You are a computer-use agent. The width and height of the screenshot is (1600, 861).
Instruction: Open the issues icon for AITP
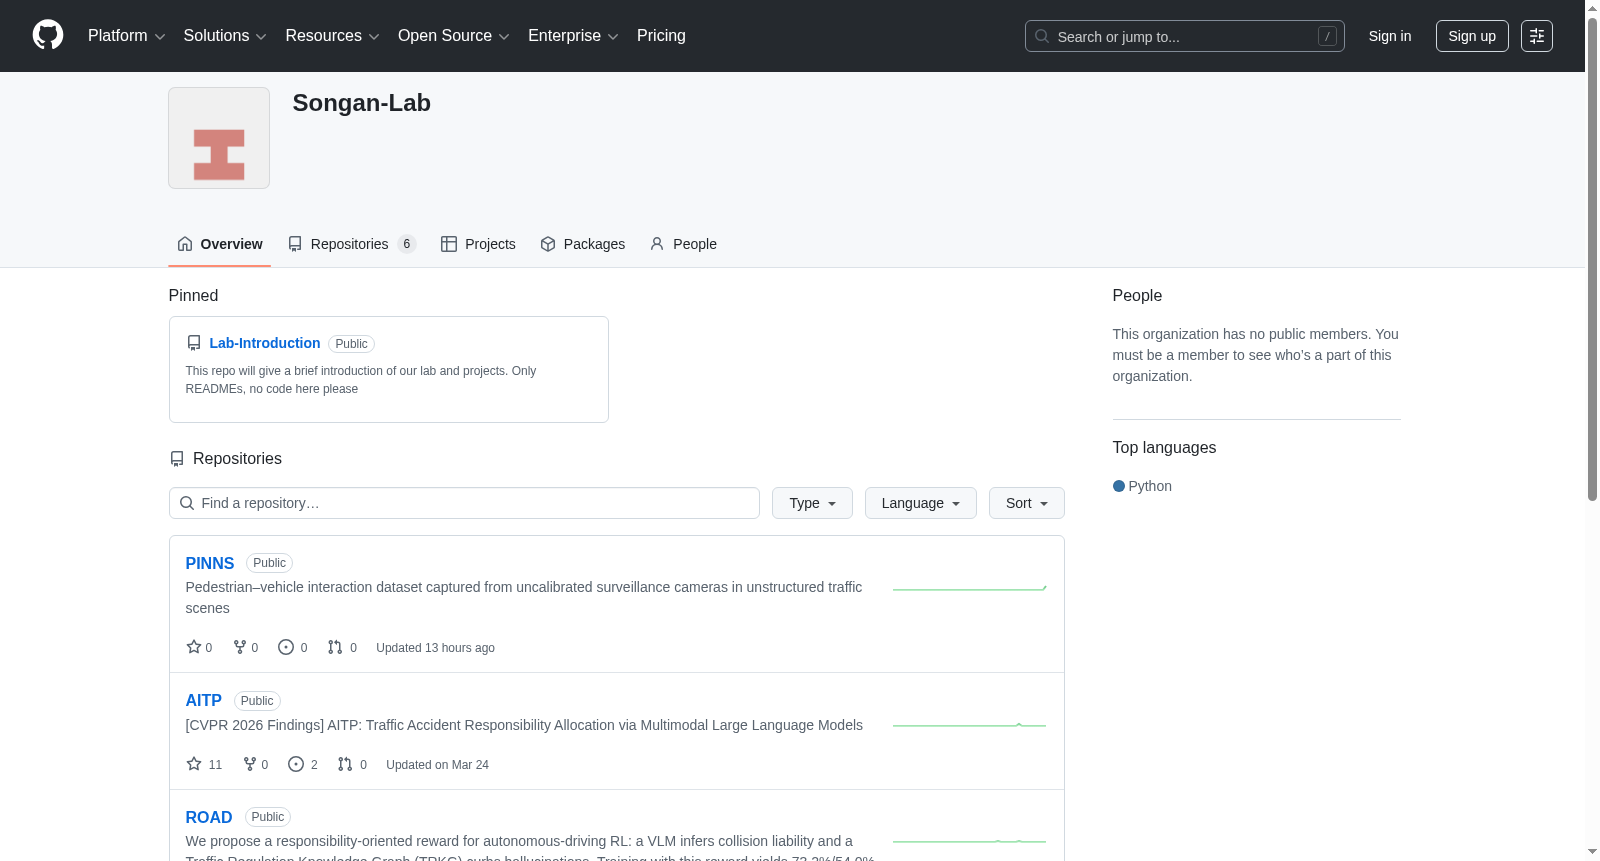(x=296, y=764)
